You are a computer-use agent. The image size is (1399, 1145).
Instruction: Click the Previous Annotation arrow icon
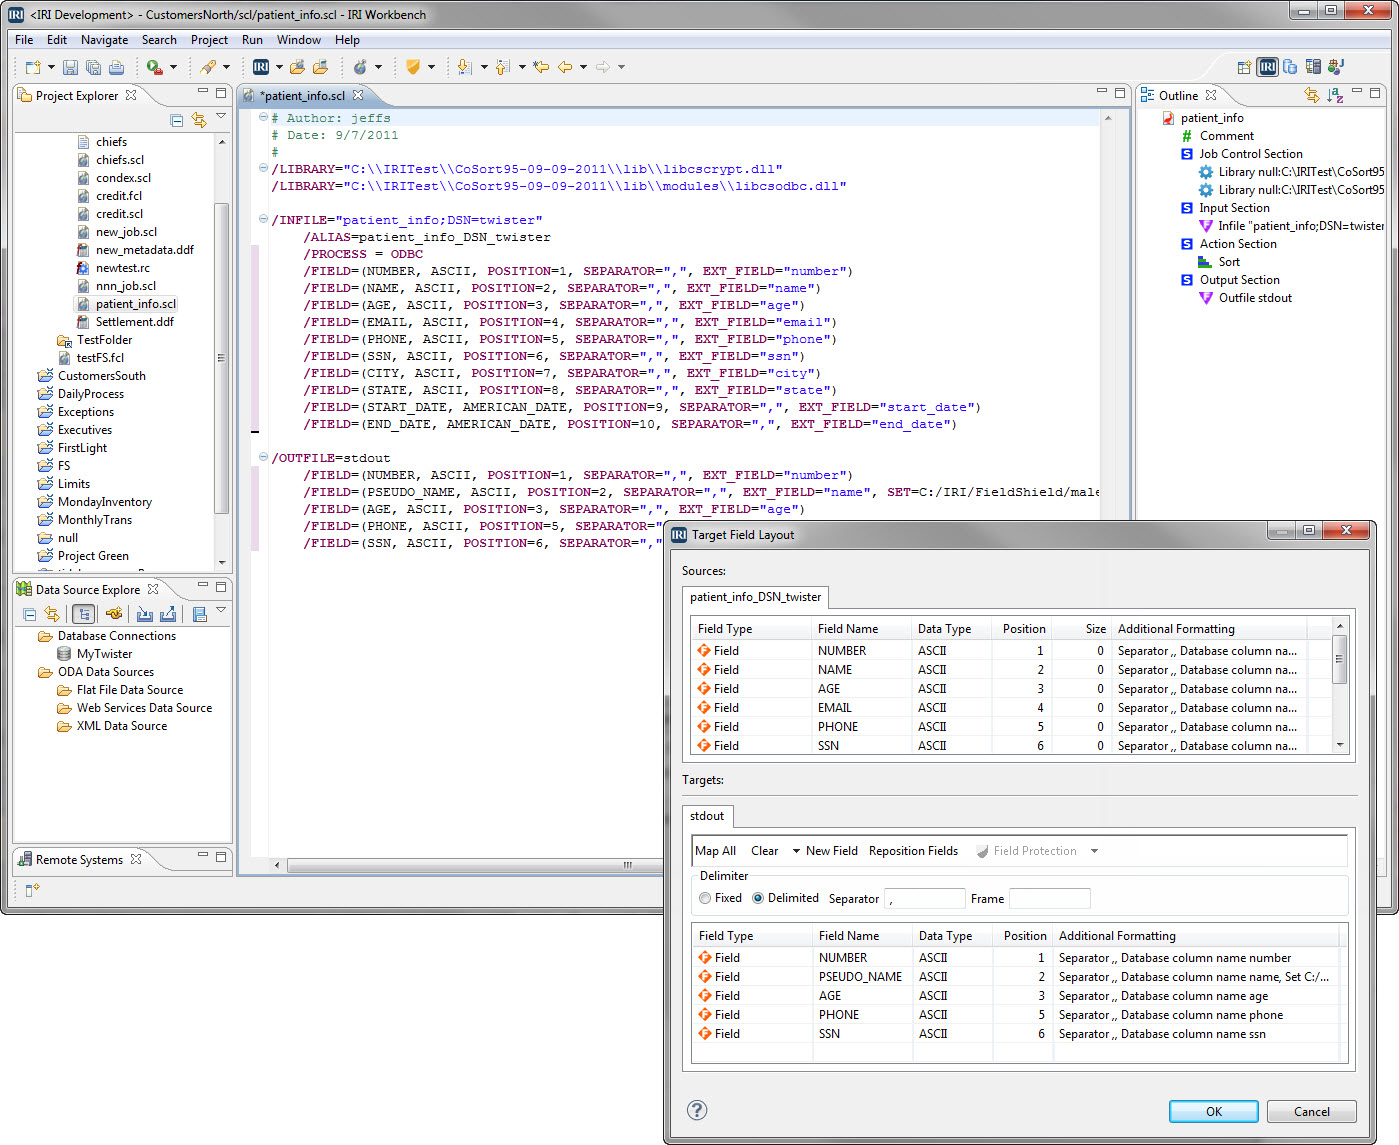[x=503, y=67]
